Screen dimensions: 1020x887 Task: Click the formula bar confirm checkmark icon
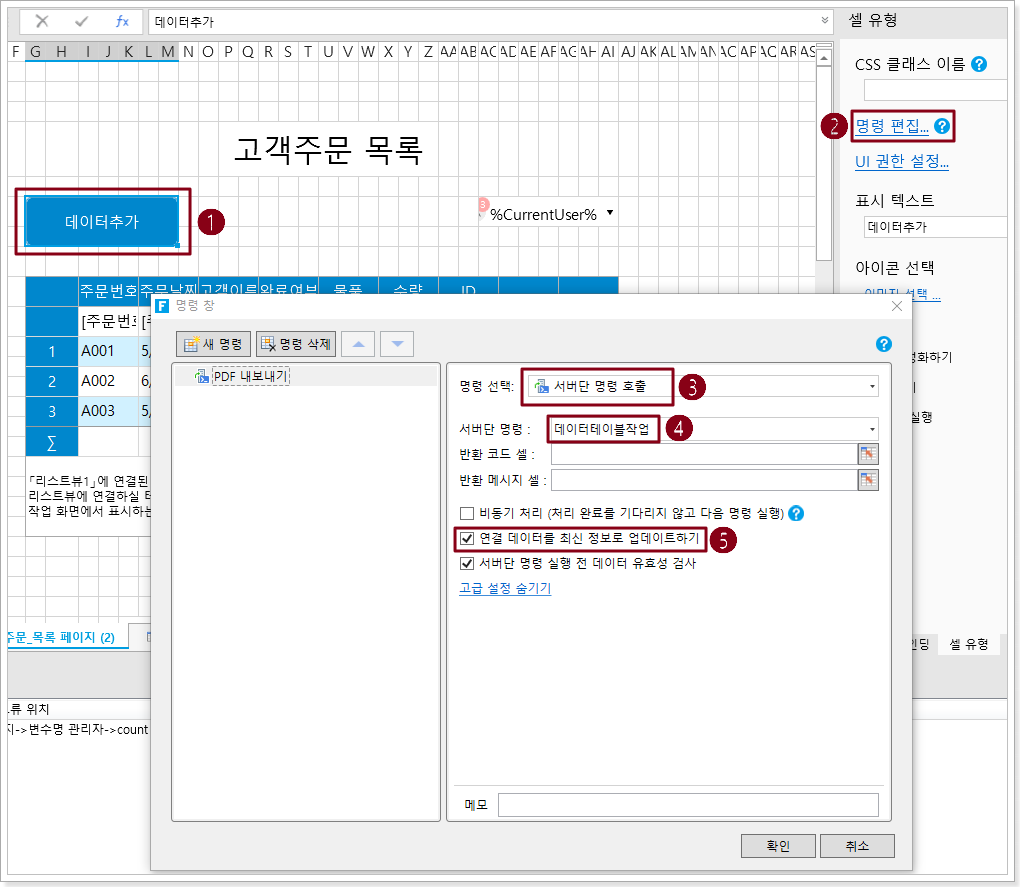82,21
